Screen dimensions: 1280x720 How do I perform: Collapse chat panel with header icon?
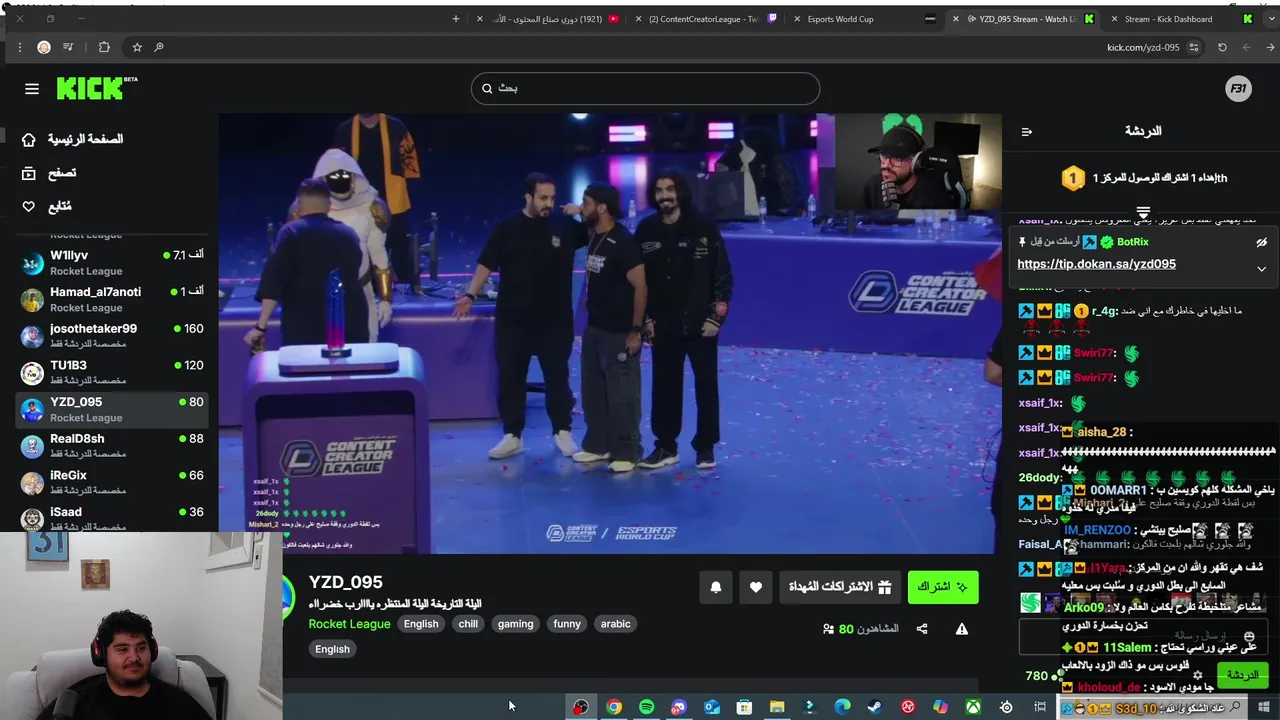click(1026, 131)
